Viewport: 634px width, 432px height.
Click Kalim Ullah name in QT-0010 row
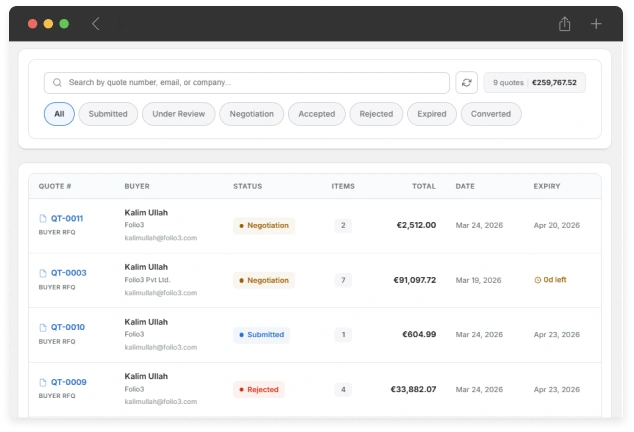point(146,322)
